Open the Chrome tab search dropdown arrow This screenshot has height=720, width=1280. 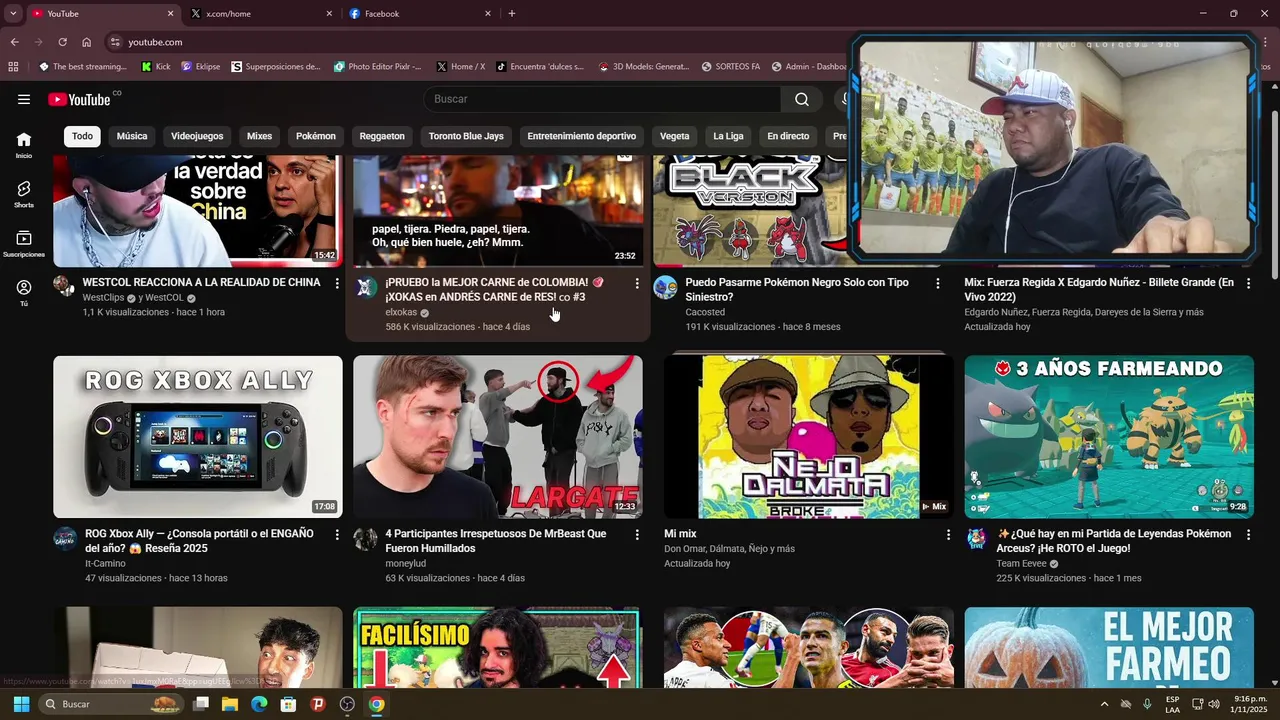13,13
